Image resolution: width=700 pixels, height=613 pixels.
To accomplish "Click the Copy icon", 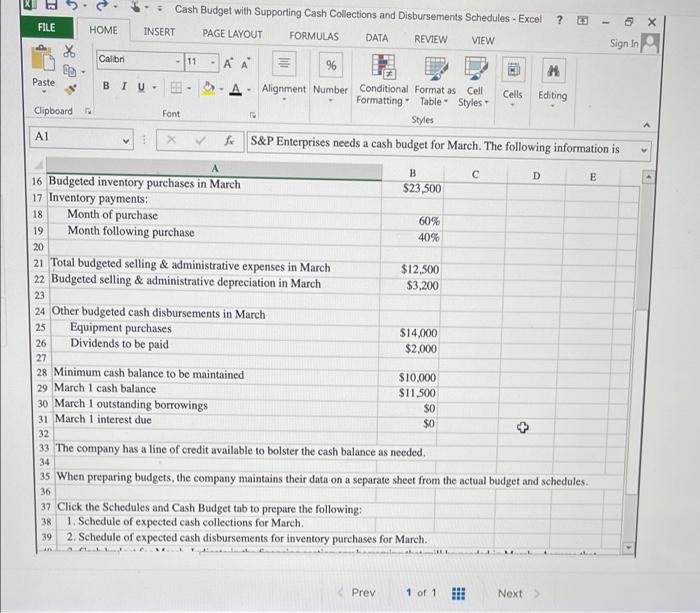I will pyautogui.click(x=69, y=71).
